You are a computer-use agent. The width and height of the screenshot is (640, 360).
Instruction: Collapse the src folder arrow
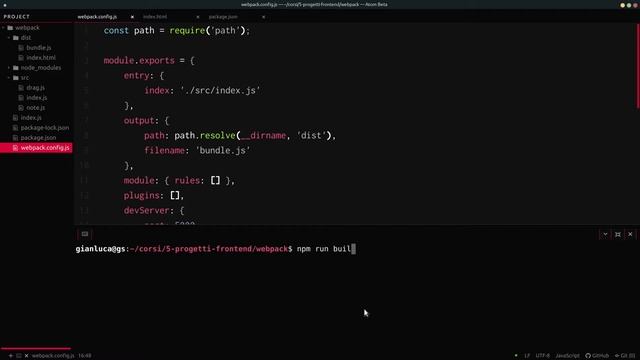[9, 78]
